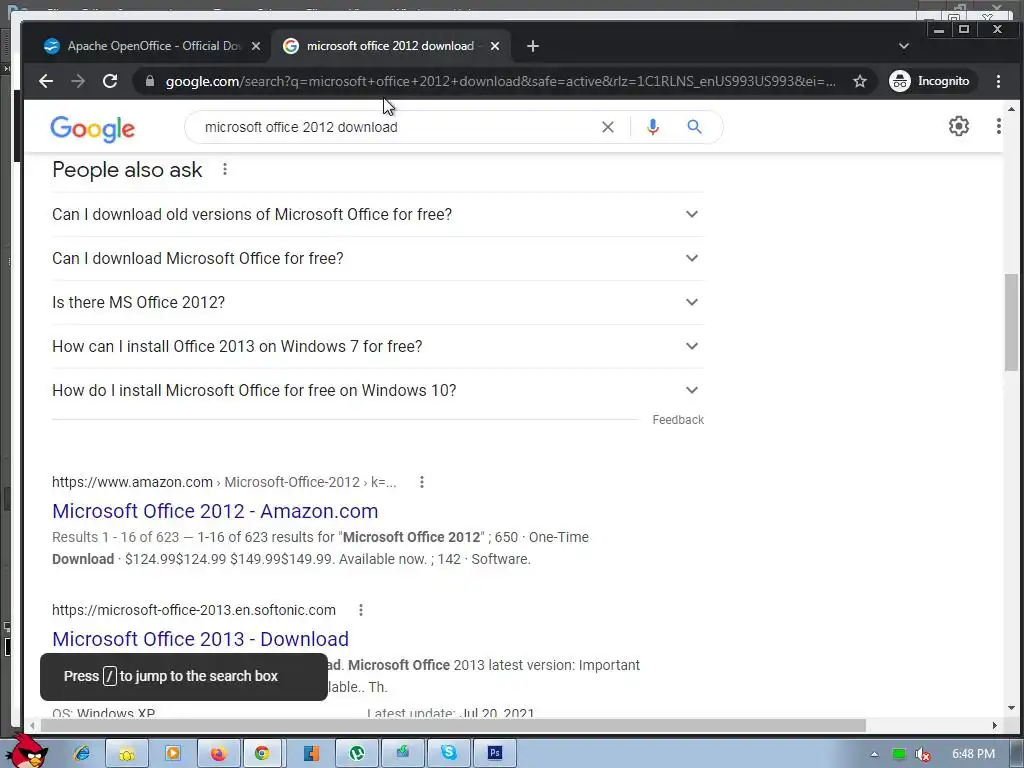Click the muted volume tray icon
The image size is (1024, 768).
pos(922,754)
